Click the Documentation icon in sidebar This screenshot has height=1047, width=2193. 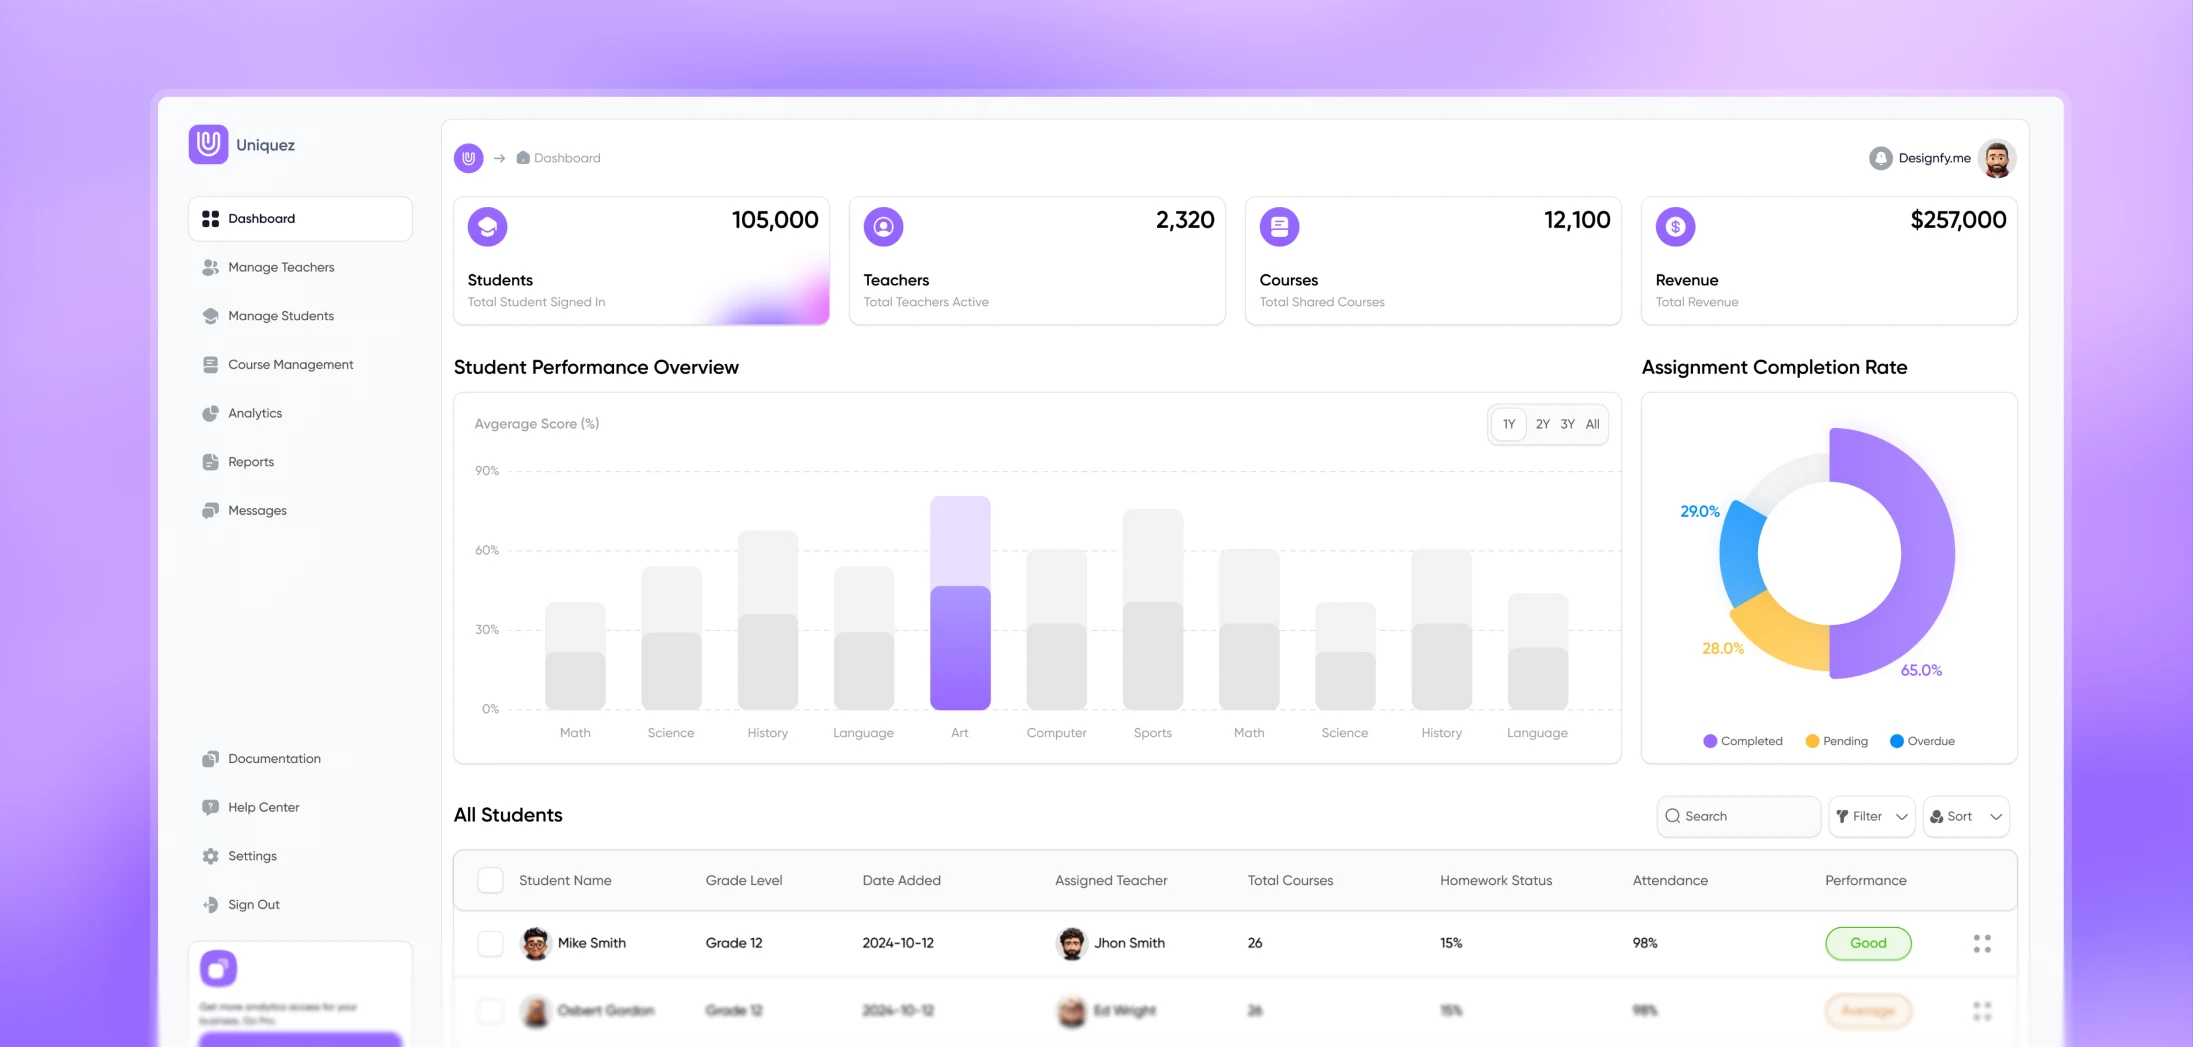pyautogui.click(x=210, y=759)
